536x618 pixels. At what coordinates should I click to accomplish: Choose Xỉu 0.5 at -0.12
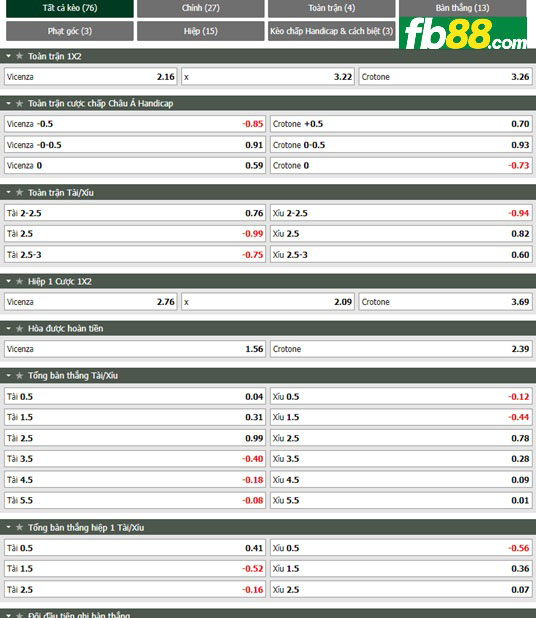pos(401,396)
